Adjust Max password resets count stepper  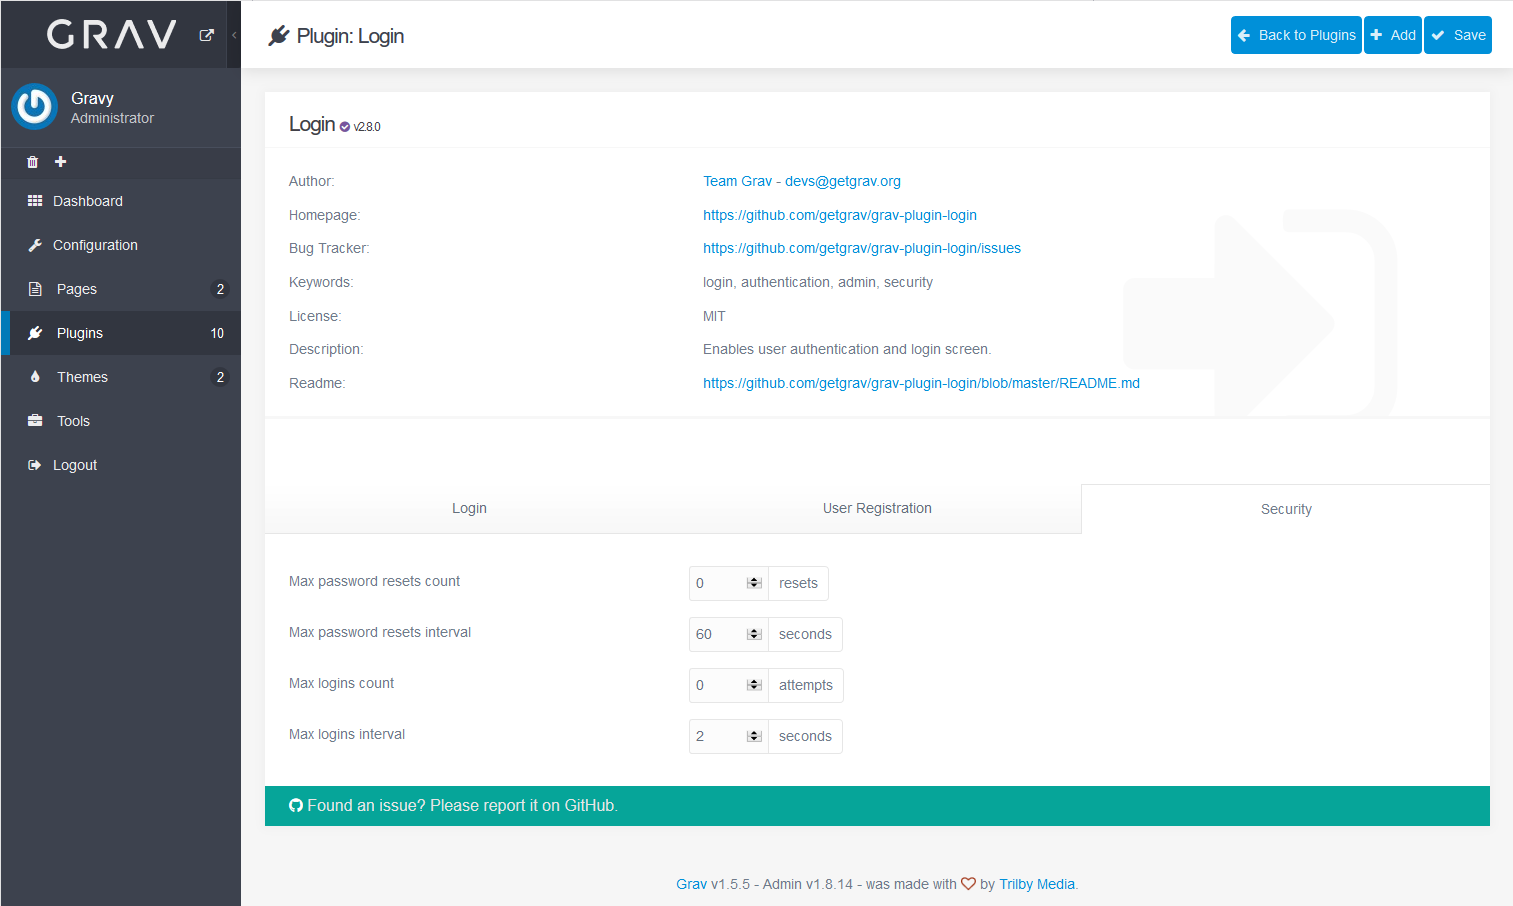pyautogui.click(x=755, y=583)
